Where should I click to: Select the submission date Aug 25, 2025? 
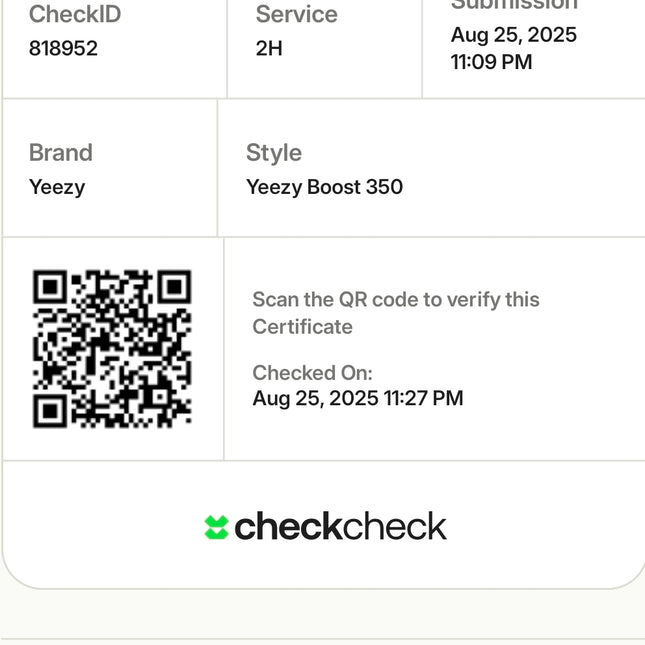click(x=514, y=35)
